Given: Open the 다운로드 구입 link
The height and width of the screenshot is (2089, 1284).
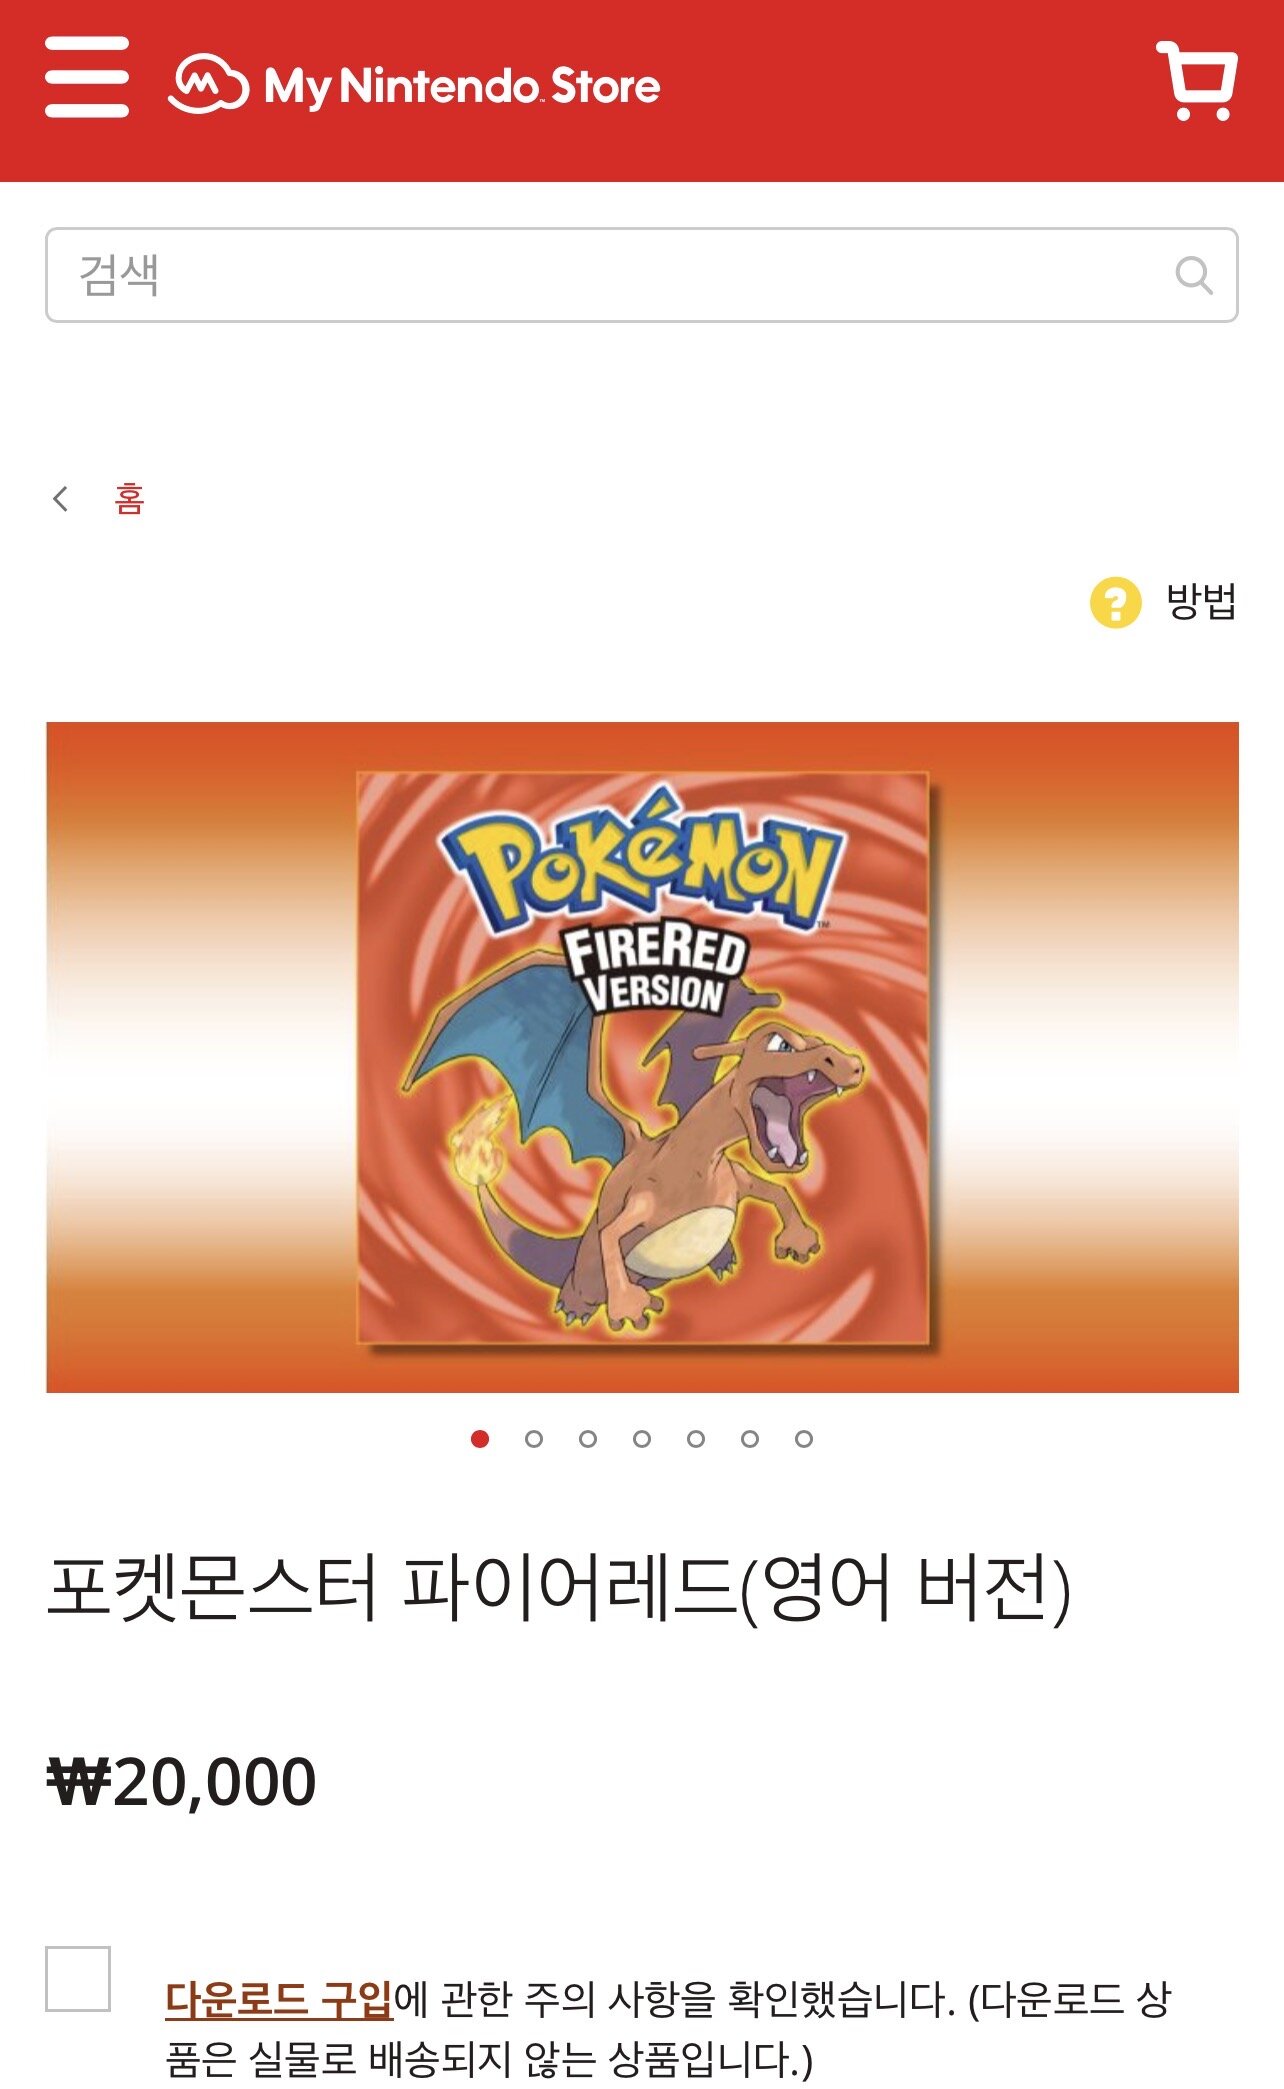Looking at the screenshot, I should click(x=279, y=2000).
